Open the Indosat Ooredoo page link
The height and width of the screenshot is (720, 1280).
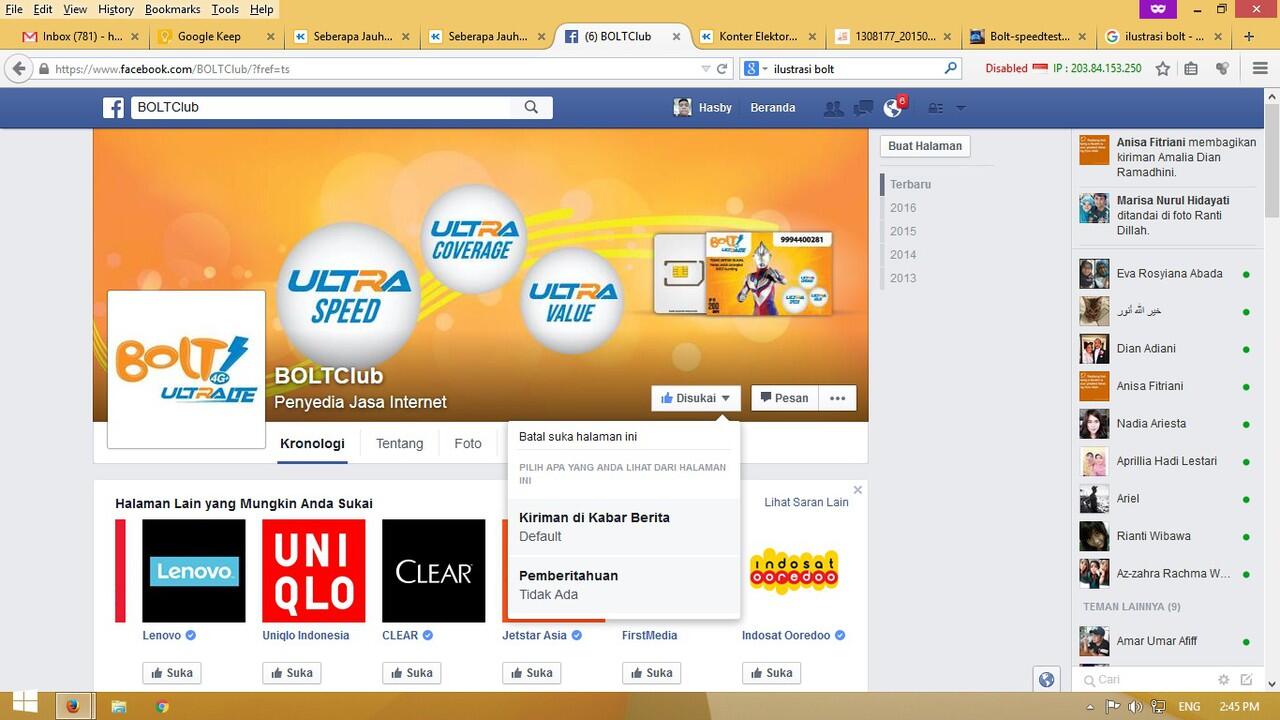786,635
